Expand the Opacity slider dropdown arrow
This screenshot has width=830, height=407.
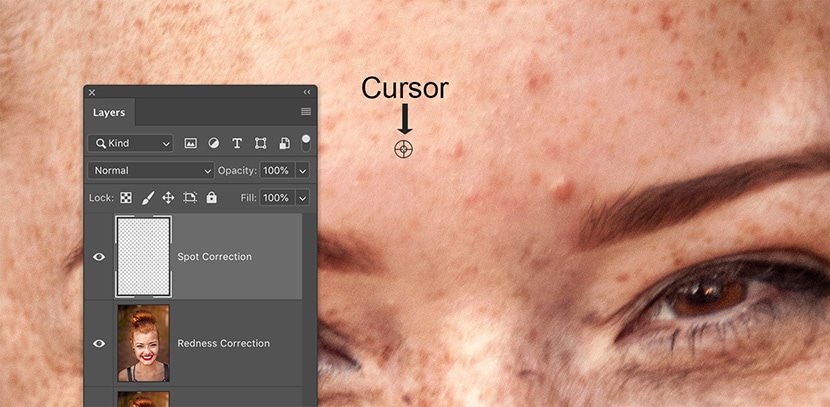click(302, 171)
